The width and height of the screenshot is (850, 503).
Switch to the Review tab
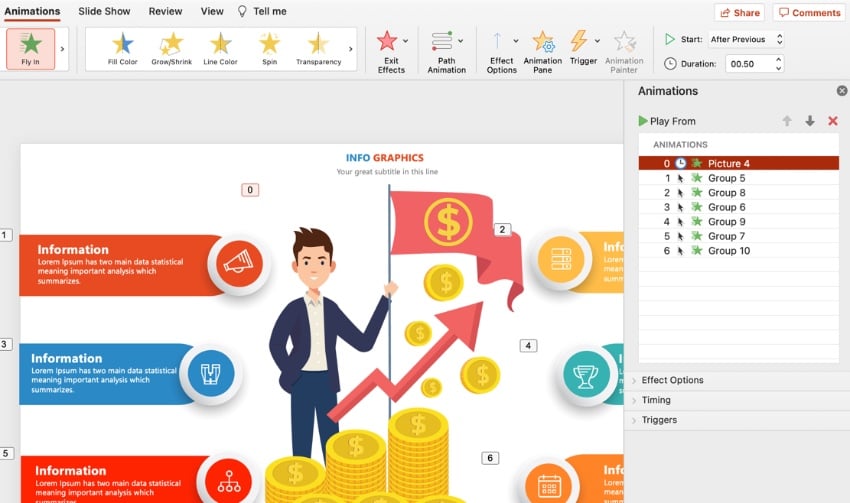point(165,11)
